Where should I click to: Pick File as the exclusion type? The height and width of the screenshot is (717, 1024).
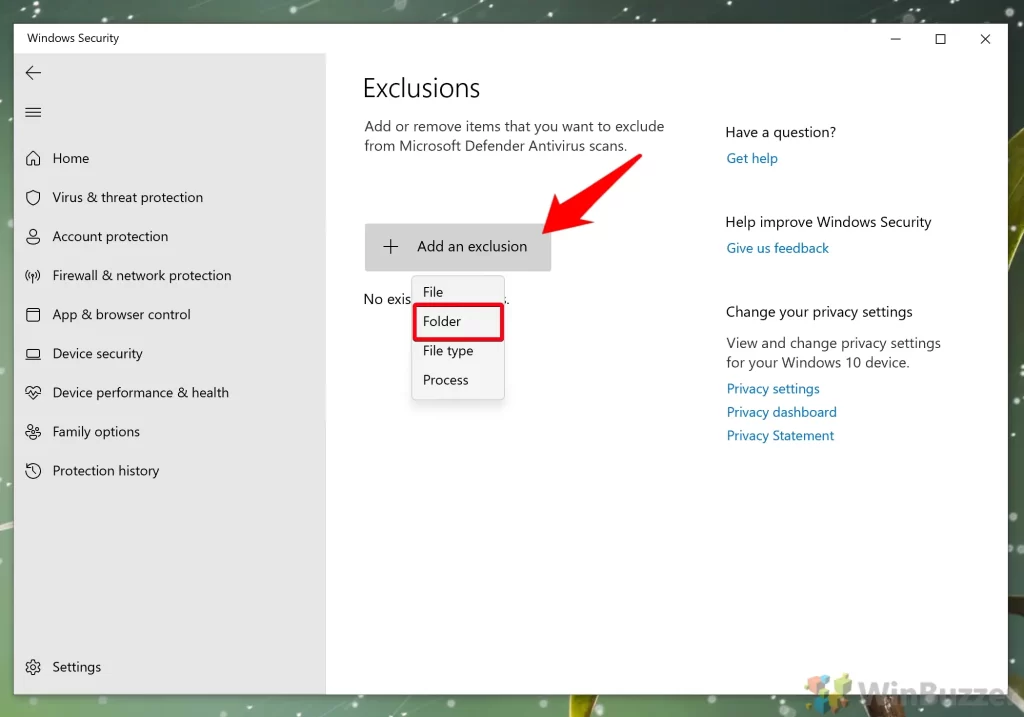pyautogui.click(x=433, y=291)
